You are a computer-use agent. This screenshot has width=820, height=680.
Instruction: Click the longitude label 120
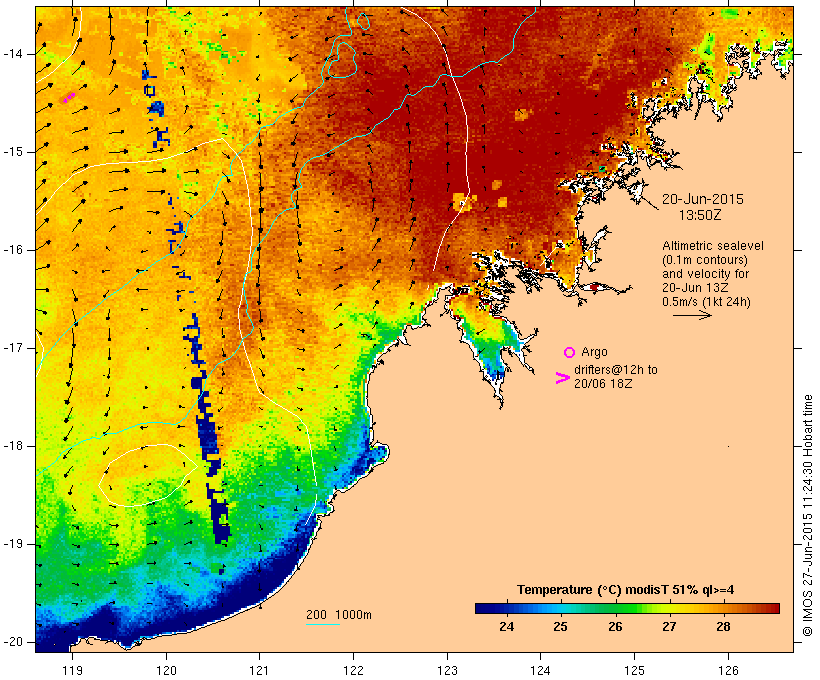pyautogui.click(x=166, y=671)
